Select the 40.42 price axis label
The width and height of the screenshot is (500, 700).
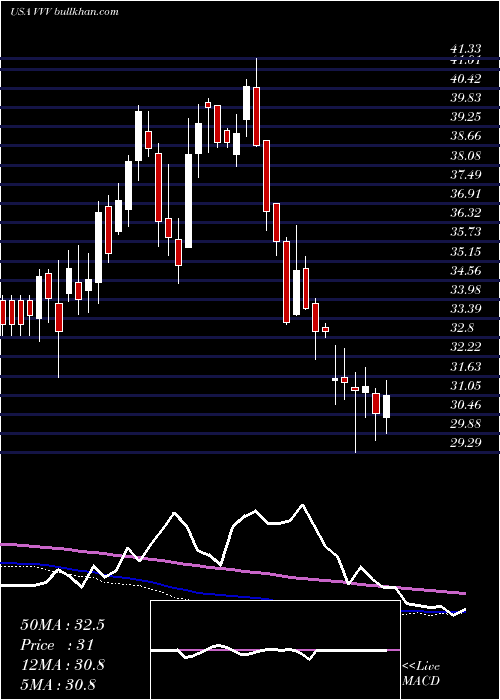pos(466,79)
